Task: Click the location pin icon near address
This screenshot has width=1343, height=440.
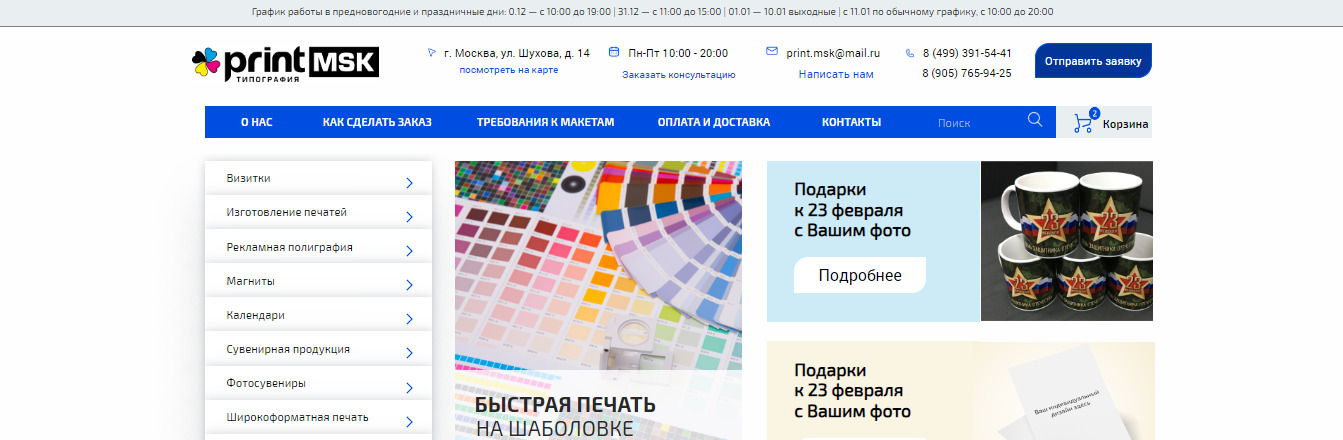Action: pyautogui.click(x=432, y=52)
